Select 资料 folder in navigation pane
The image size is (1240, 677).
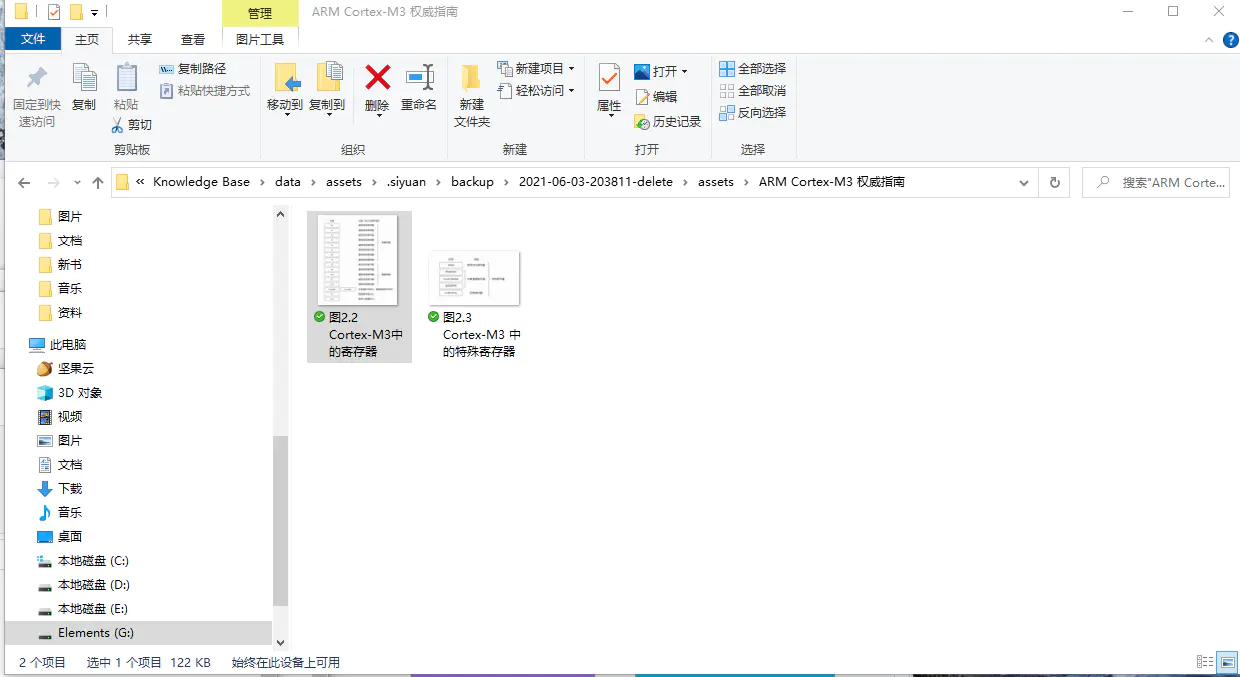click(x=59, y=312)
